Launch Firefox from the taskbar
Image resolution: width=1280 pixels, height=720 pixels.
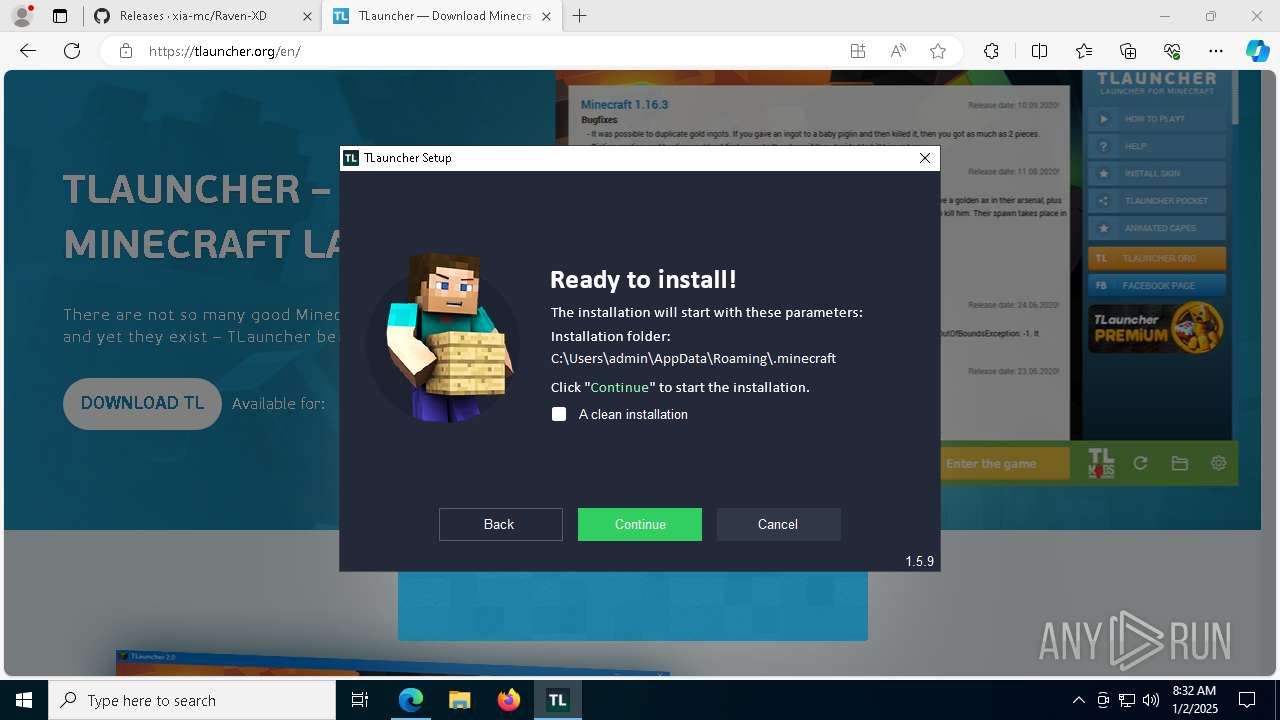tap(509, 700)
